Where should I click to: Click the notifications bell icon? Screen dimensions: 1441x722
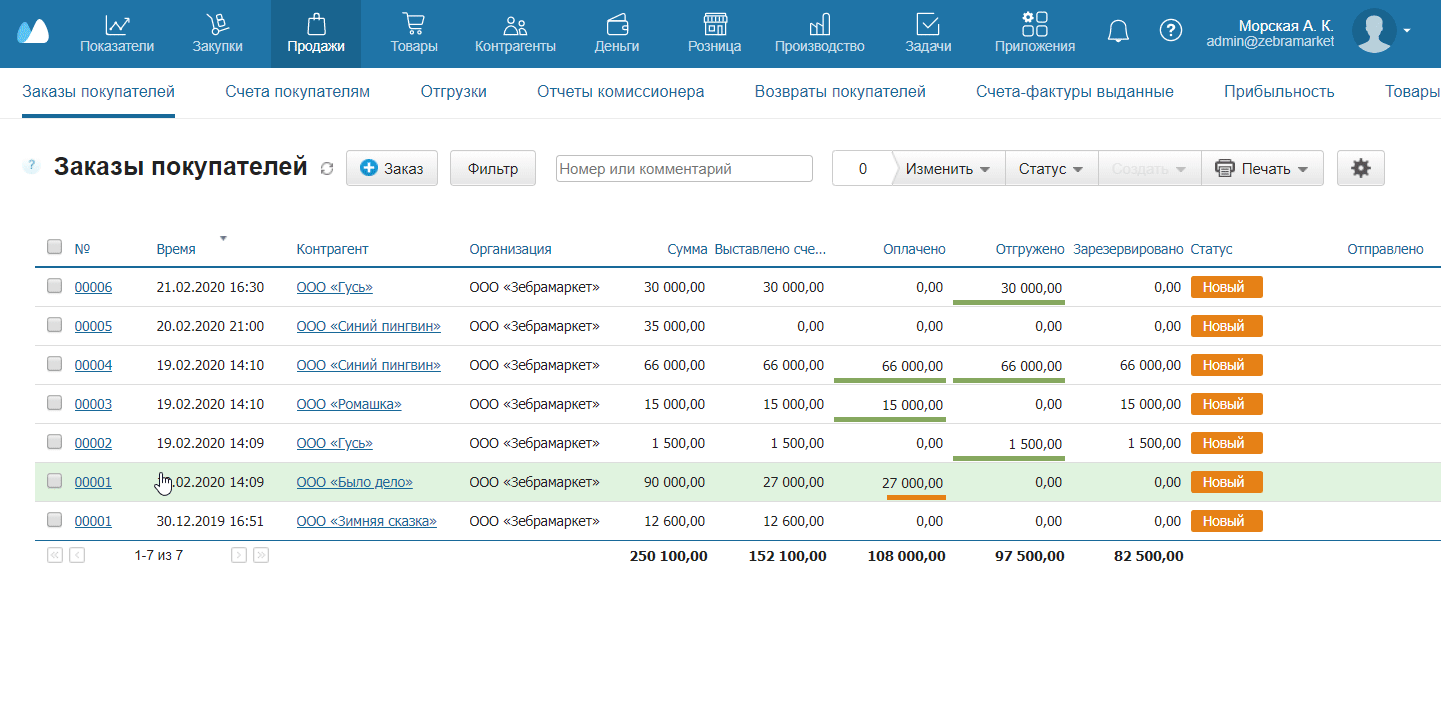1118,31
